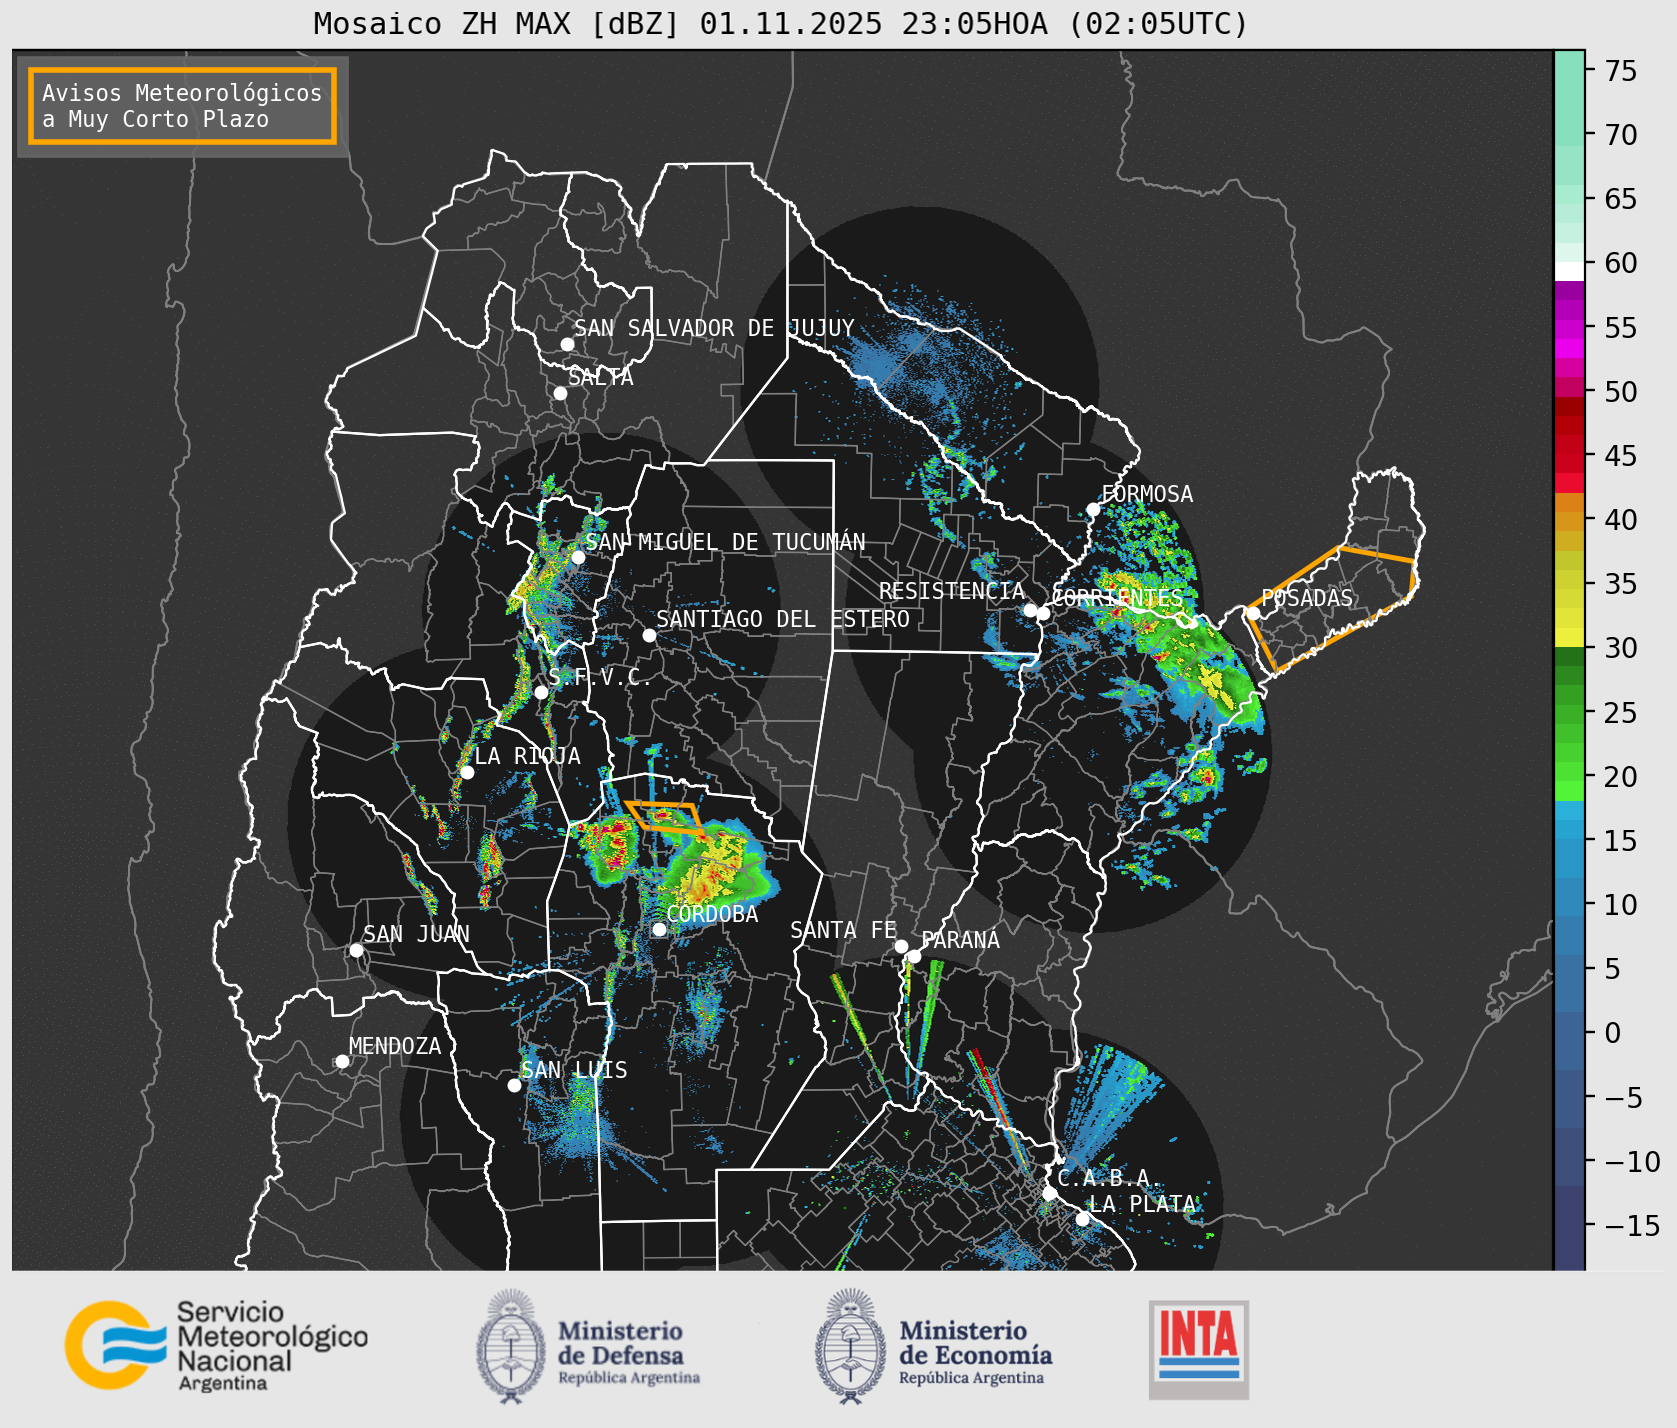Click the San Salvador de Jujuy marker dot

pyautogui.click(x=567, y=344)
